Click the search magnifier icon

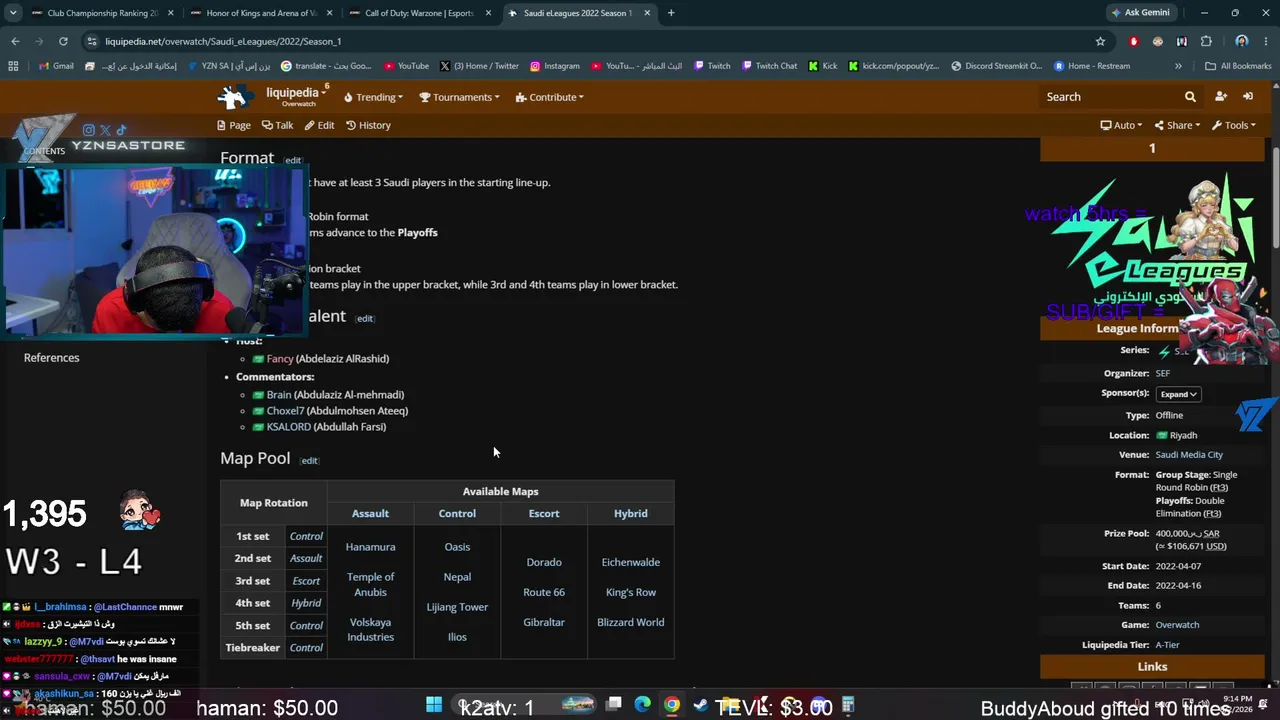1190,97
